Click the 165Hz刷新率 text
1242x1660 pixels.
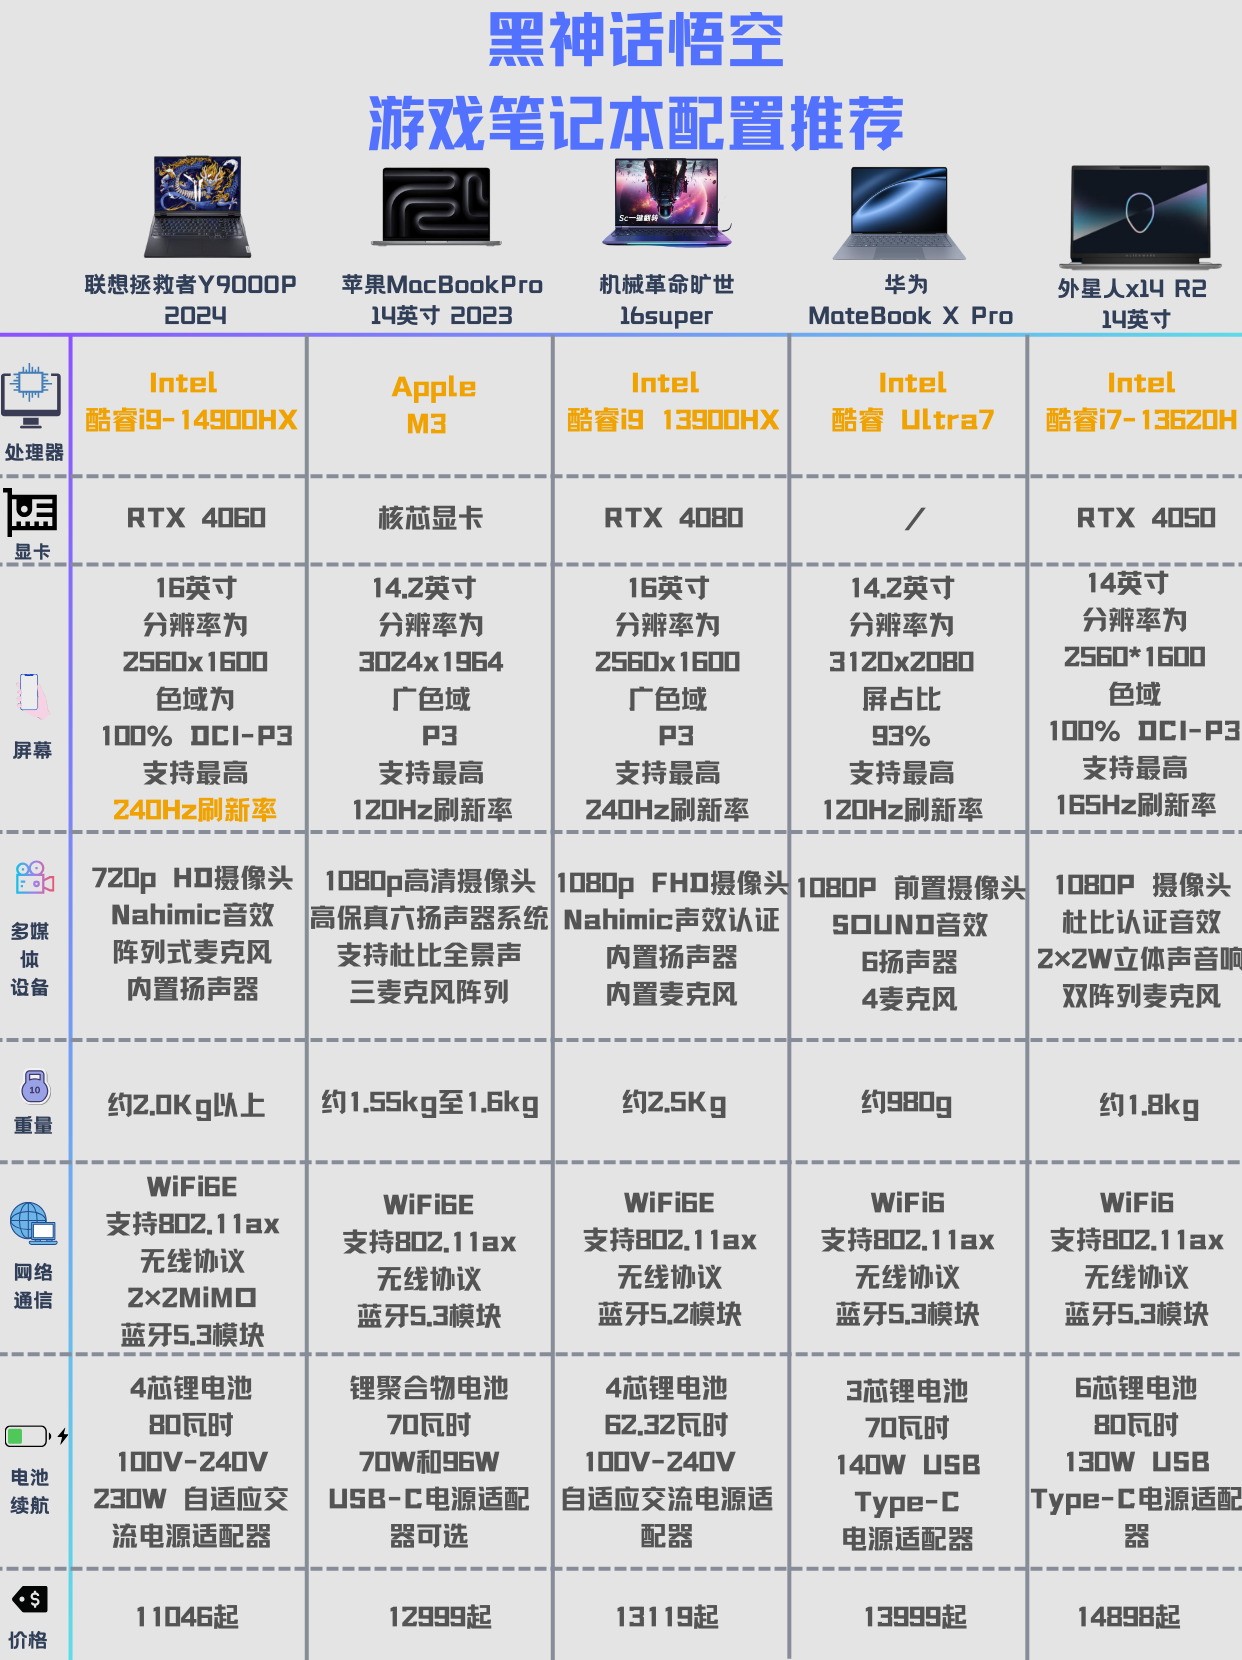pos(1136,805)
